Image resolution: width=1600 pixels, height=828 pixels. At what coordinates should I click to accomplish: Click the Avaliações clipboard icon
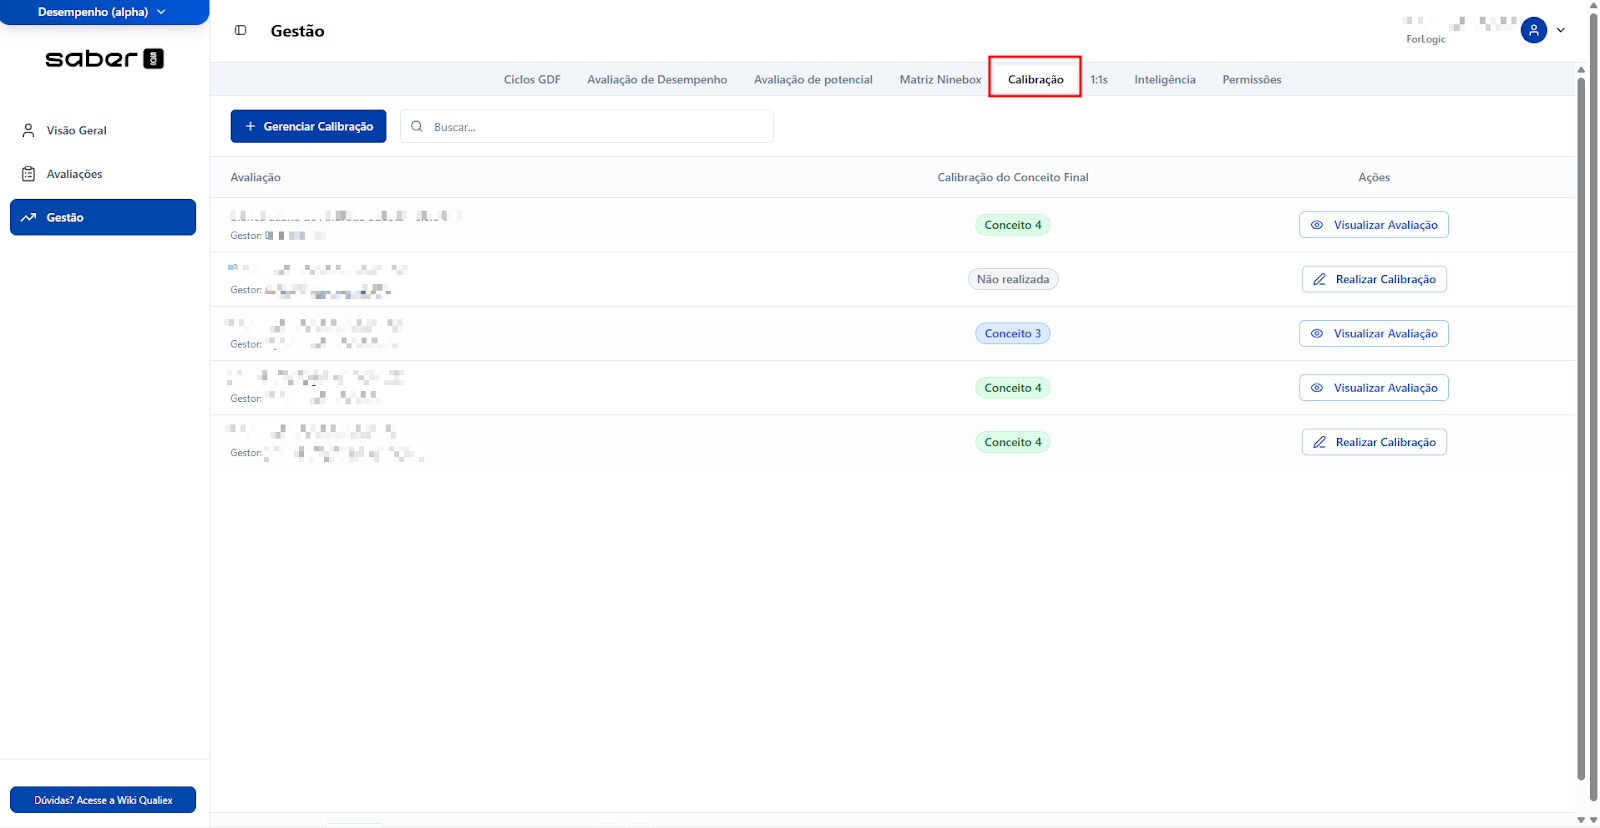click(x=28, y=174)
